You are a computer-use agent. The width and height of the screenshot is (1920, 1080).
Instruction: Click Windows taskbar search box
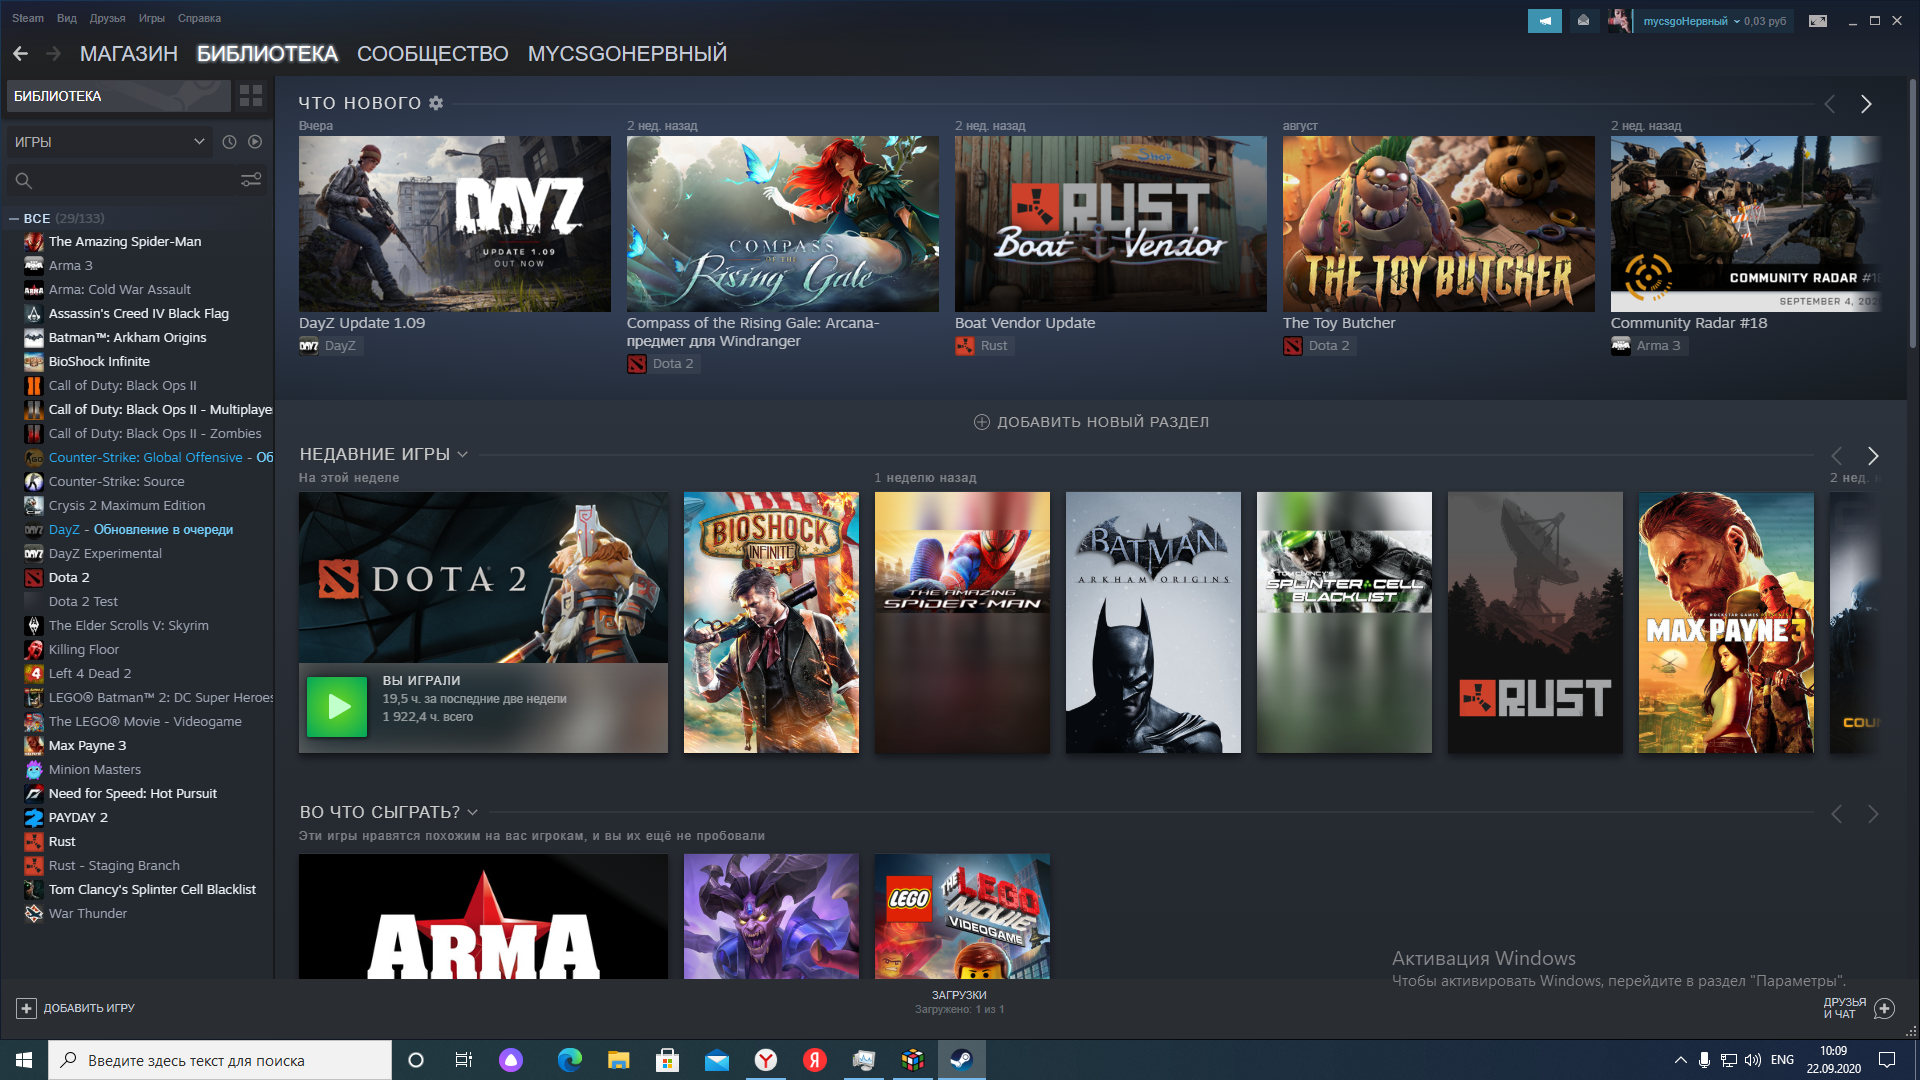pyautogui.click(x=220, y=1060)
